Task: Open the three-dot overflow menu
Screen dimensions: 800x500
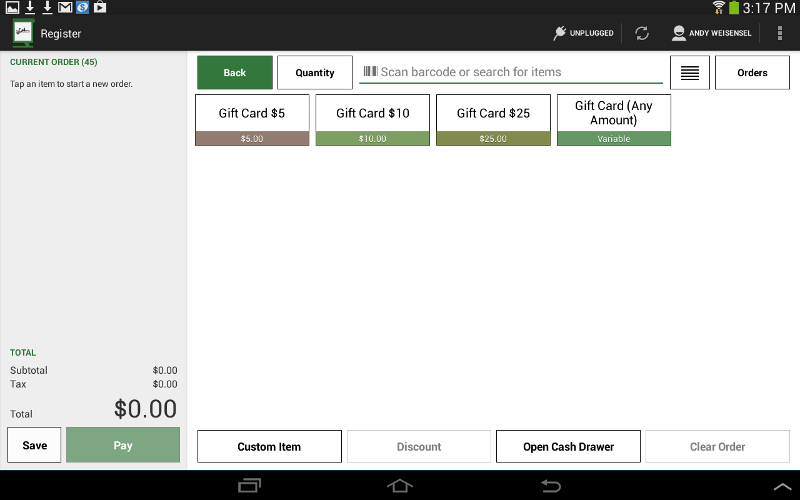Action: pyautogui.click(x=780, y=33)
